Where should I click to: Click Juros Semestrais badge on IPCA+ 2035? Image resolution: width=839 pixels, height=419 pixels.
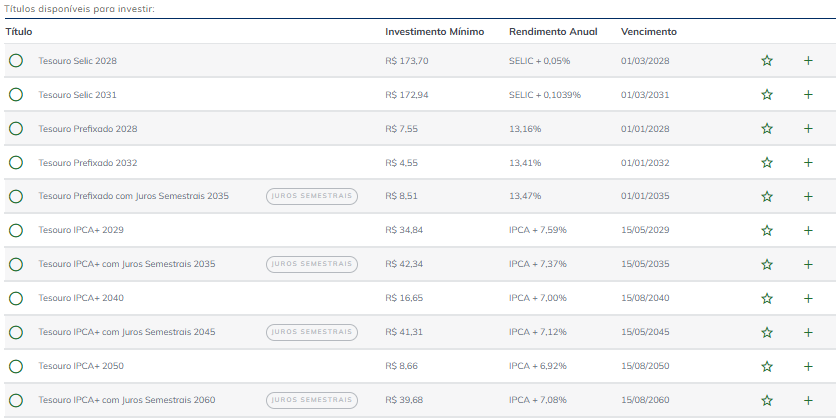[x=312, y=264]
